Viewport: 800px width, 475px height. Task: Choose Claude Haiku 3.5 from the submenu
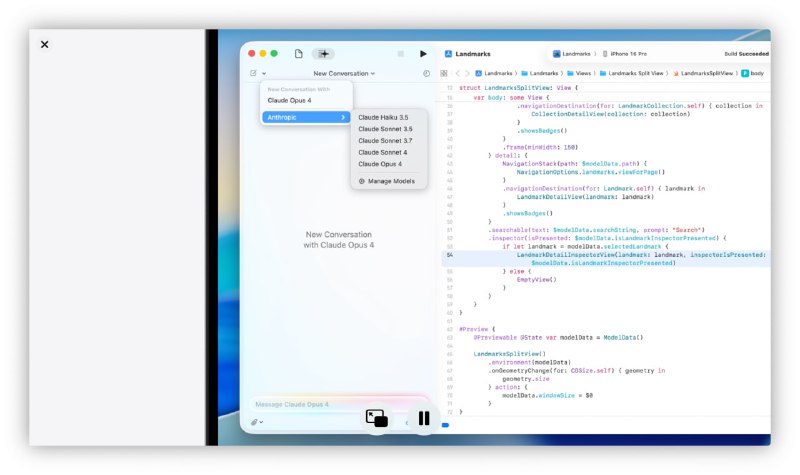[x=383, y=117]
